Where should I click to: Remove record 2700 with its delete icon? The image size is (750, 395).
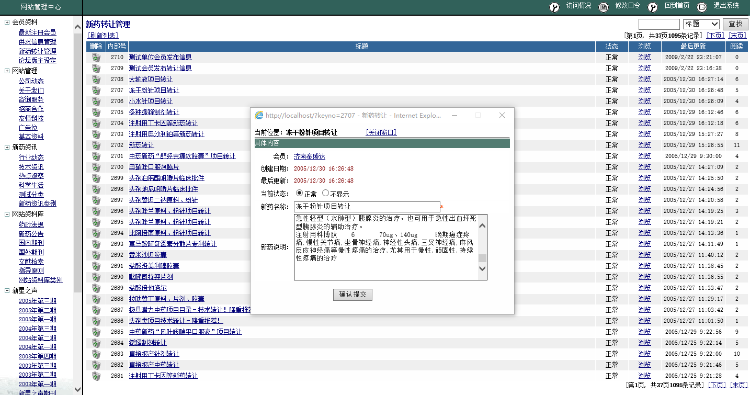[x=96, y=167]
